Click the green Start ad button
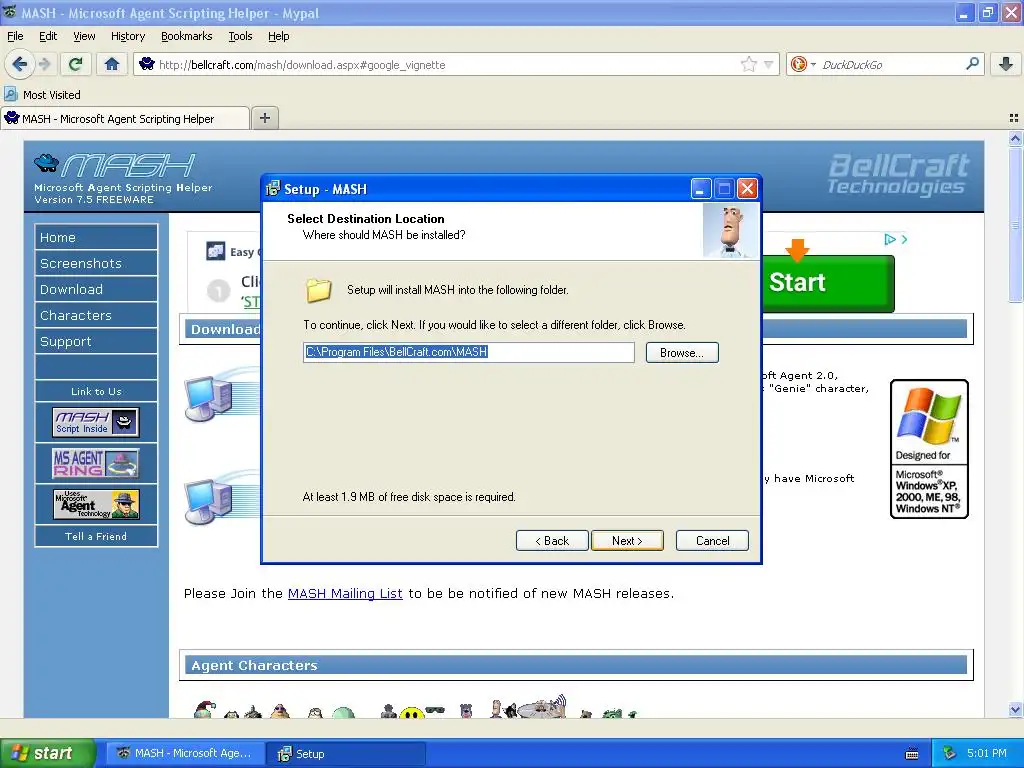This screenshot has width=1024, height=768. coord(827,283)
